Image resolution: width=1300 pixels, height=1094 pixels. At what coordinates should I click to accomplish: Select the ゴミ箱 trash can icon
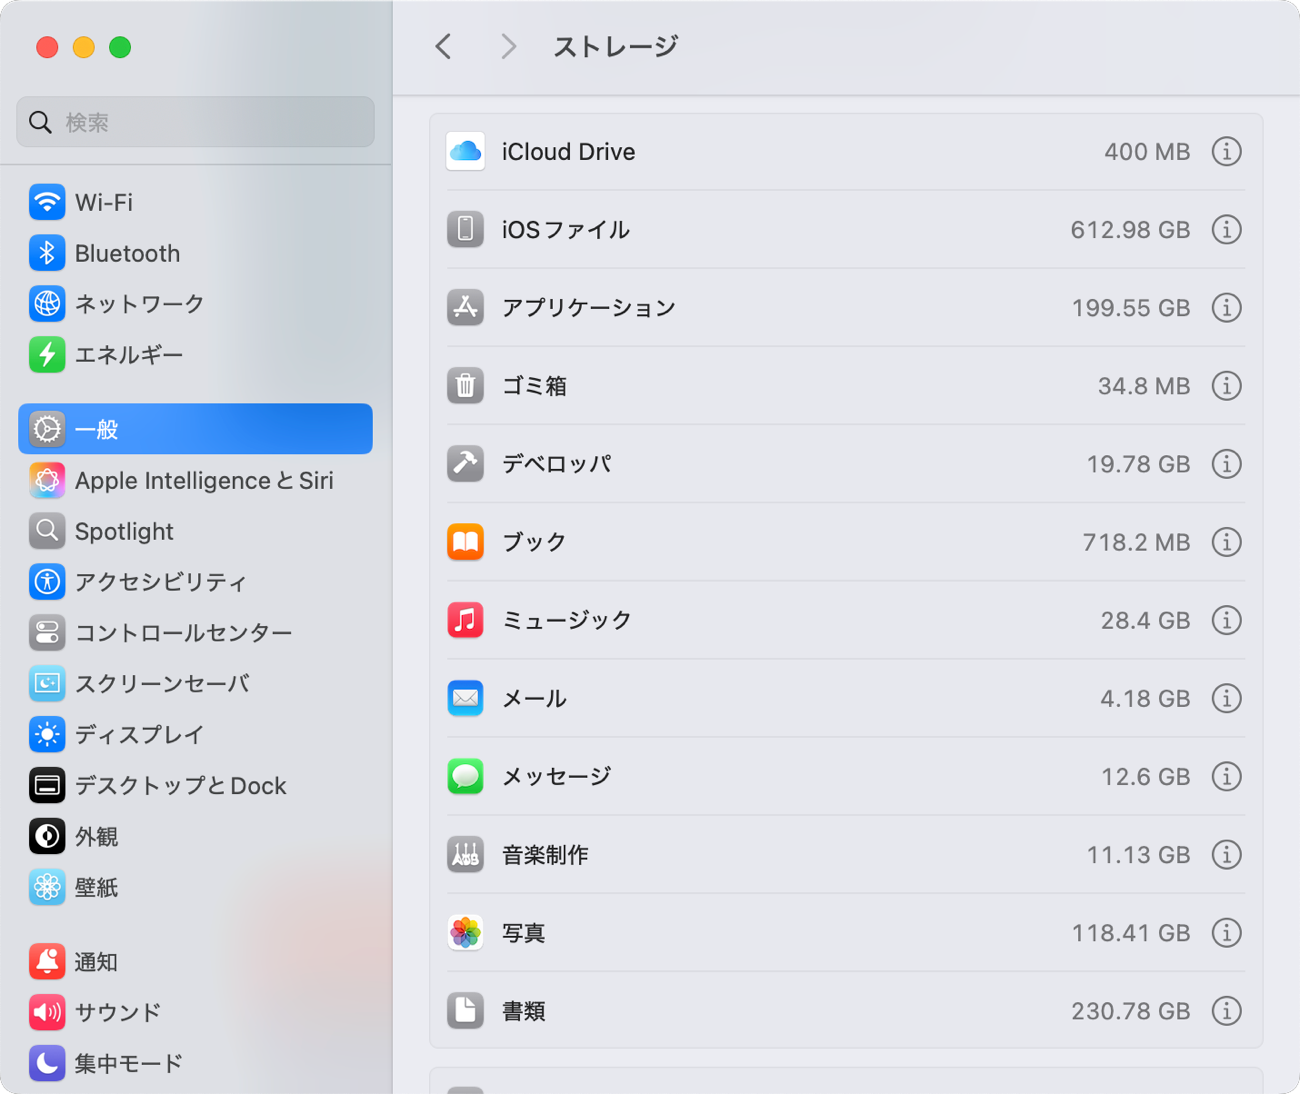tap(465, 385)
